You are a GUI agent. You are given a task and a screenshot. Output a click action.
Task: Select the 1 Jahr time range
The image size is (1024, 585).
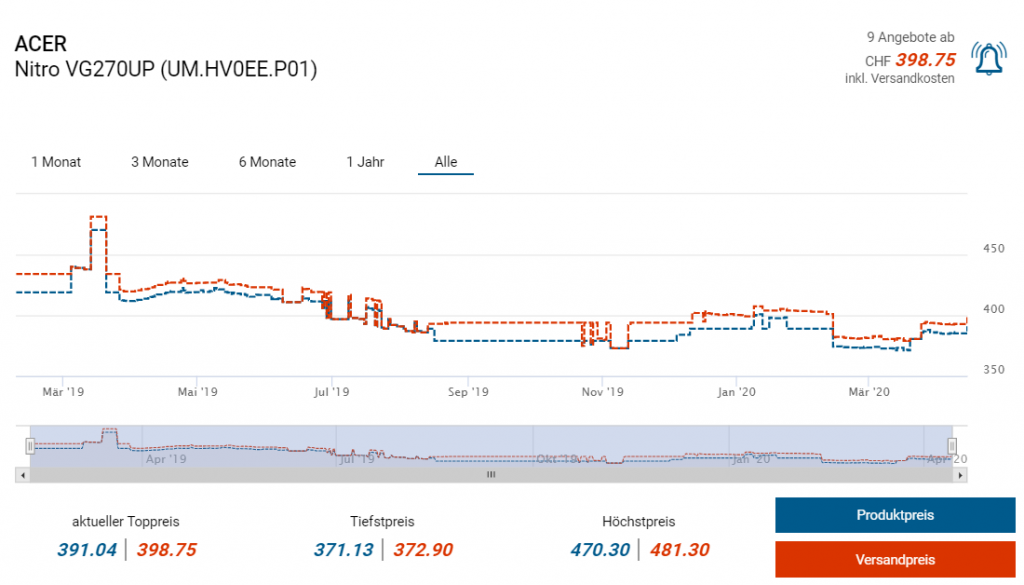(365, 162)
